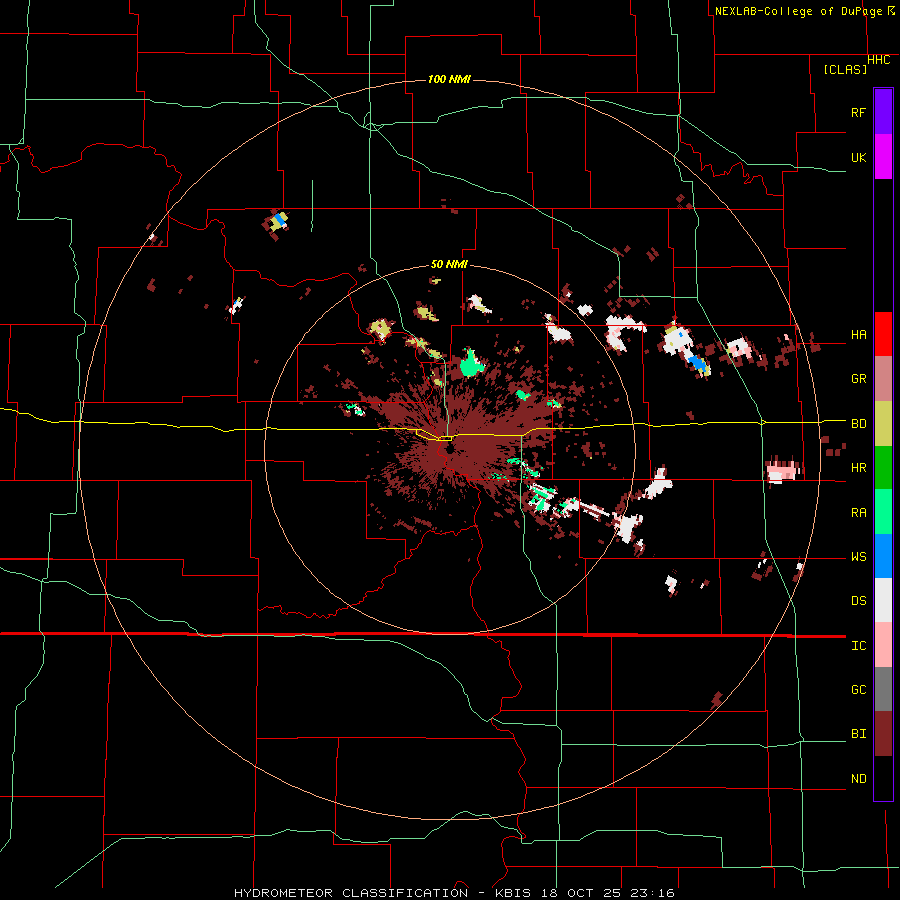Click the HHC product code text
Viewport: 900px width, 900px height.
coord(878,60)
